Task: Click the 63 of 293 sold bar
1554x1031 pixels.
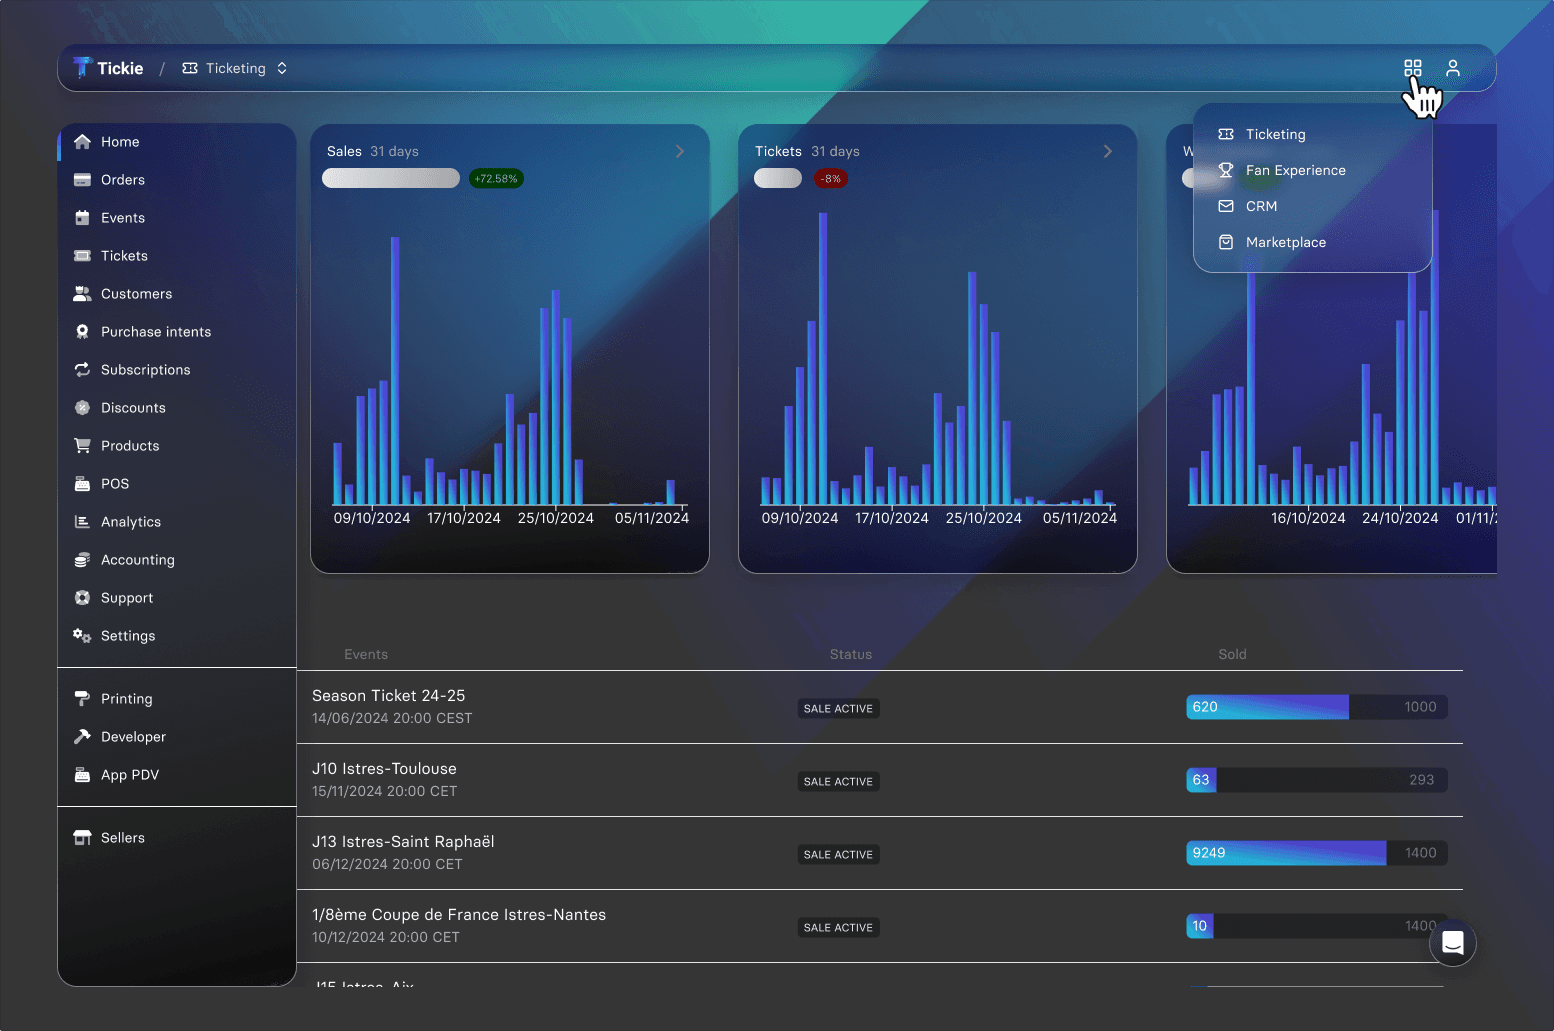Action: tap(1317, 780)
